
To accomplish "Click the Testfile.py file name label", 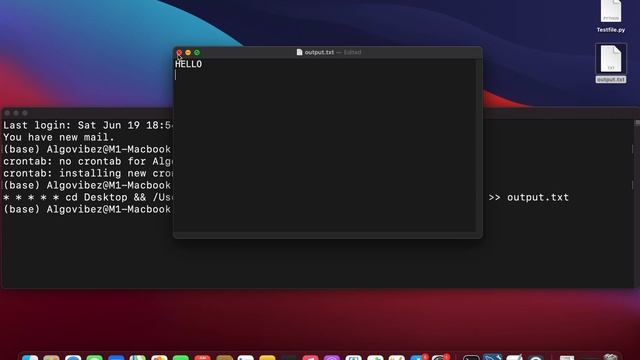I will pos(611,30).
